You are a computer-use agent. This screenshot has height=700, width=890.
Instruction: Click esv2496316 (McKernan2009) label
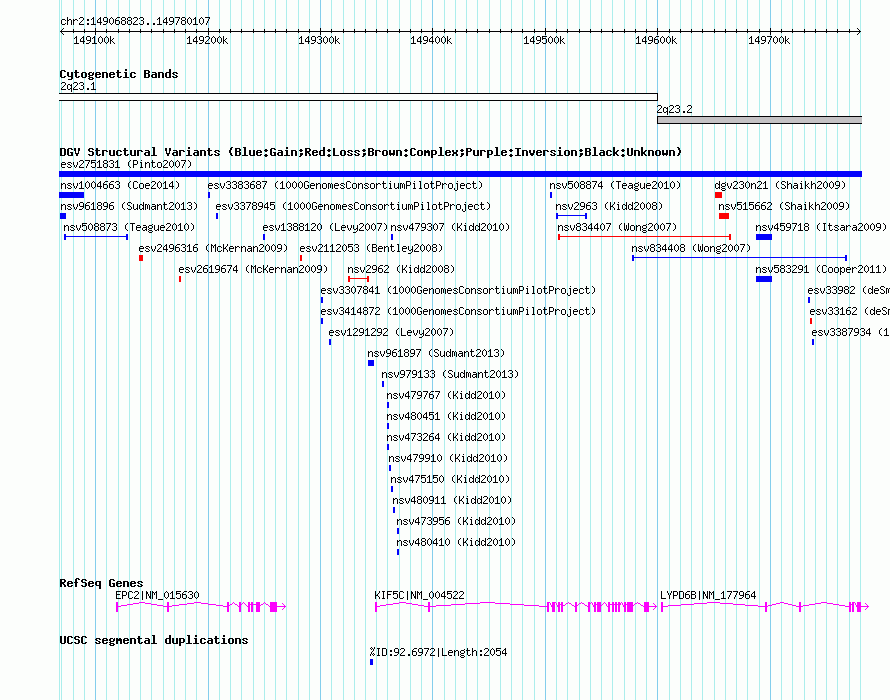(213, 248)
